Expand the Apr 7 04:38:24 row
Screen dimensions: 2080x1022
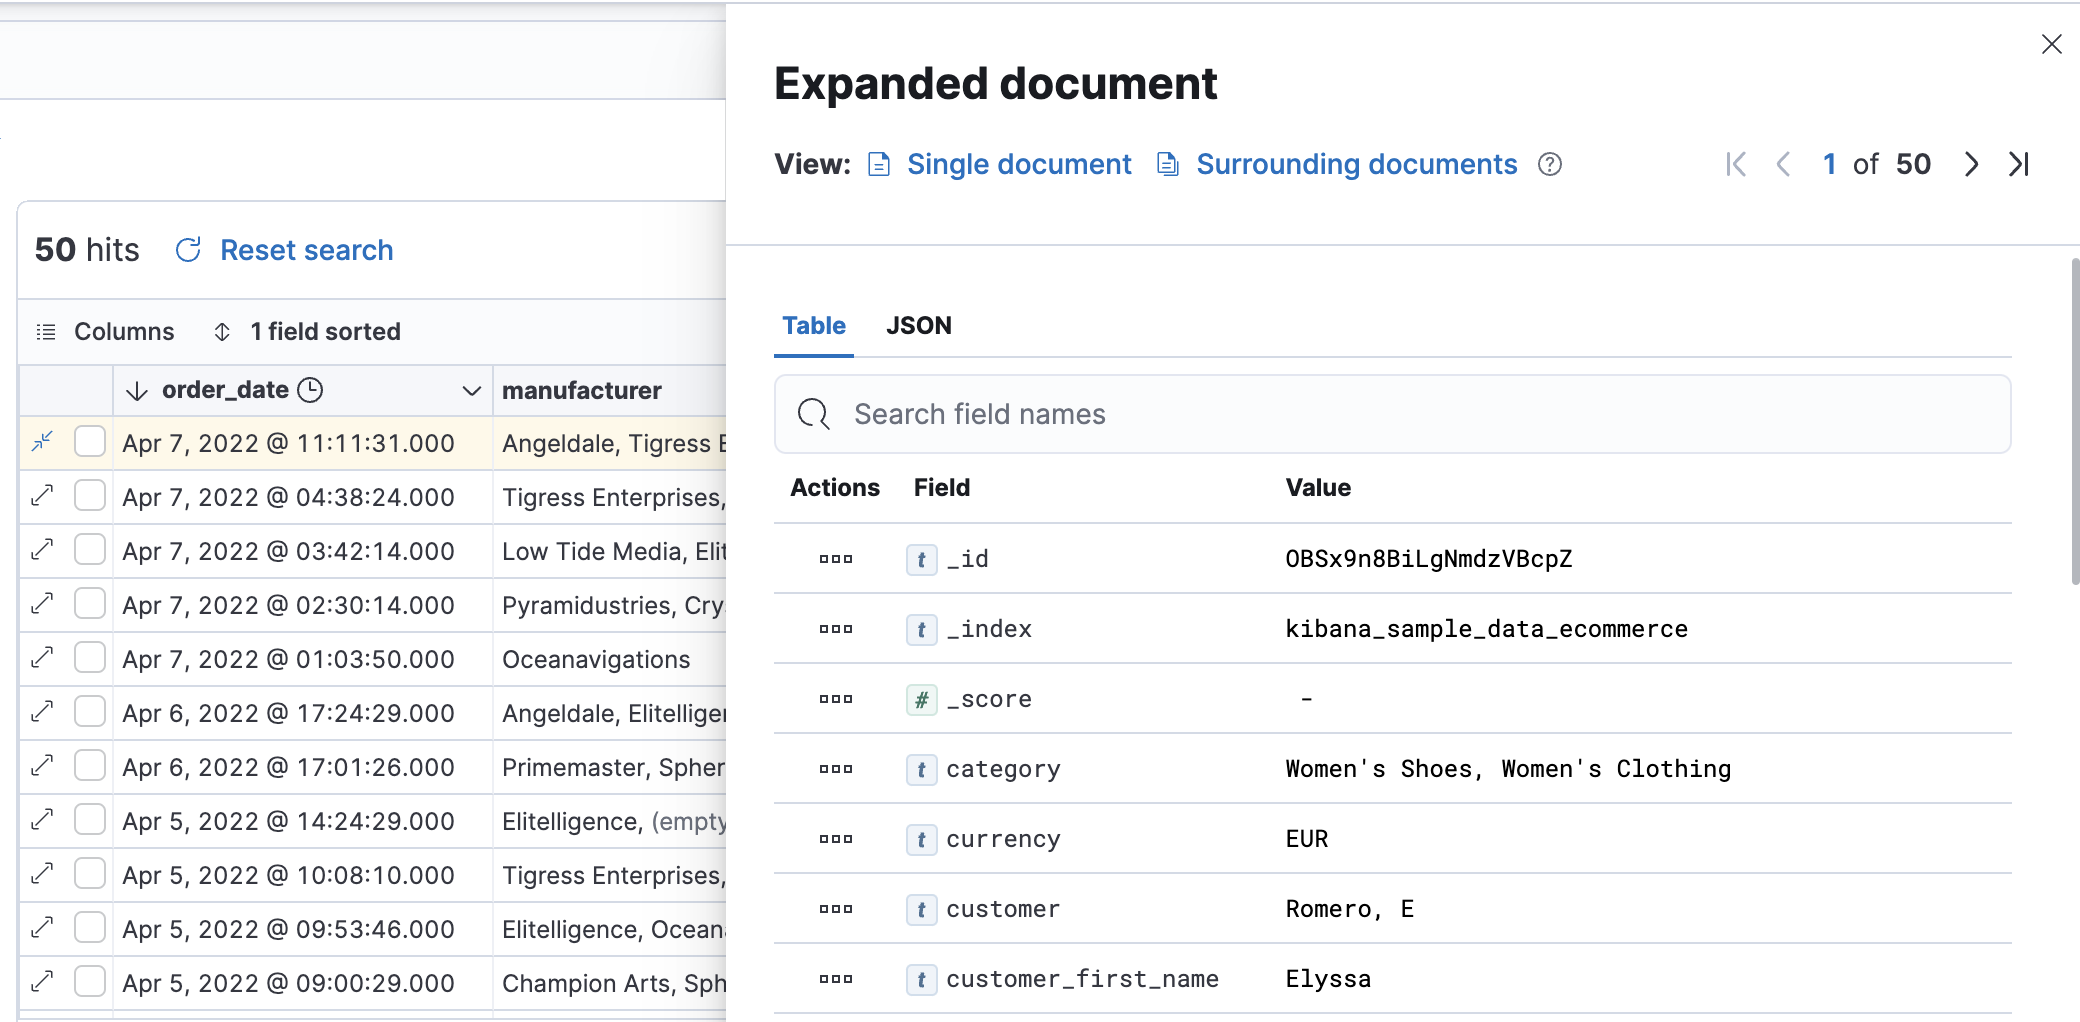click(42, 496)
